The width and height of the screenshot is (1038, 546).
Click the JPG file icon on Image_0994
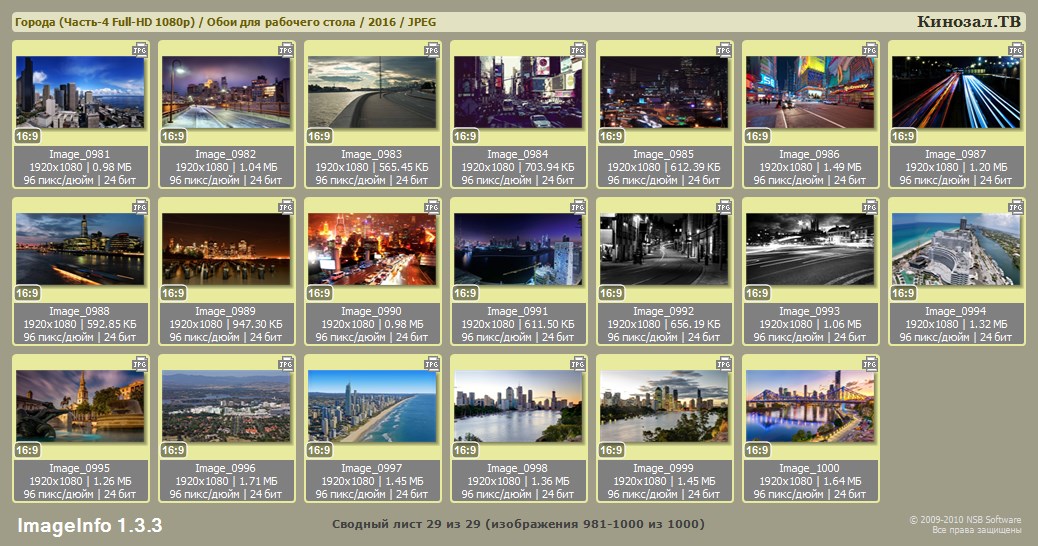pyautogui.click(x=1016, y=206)
